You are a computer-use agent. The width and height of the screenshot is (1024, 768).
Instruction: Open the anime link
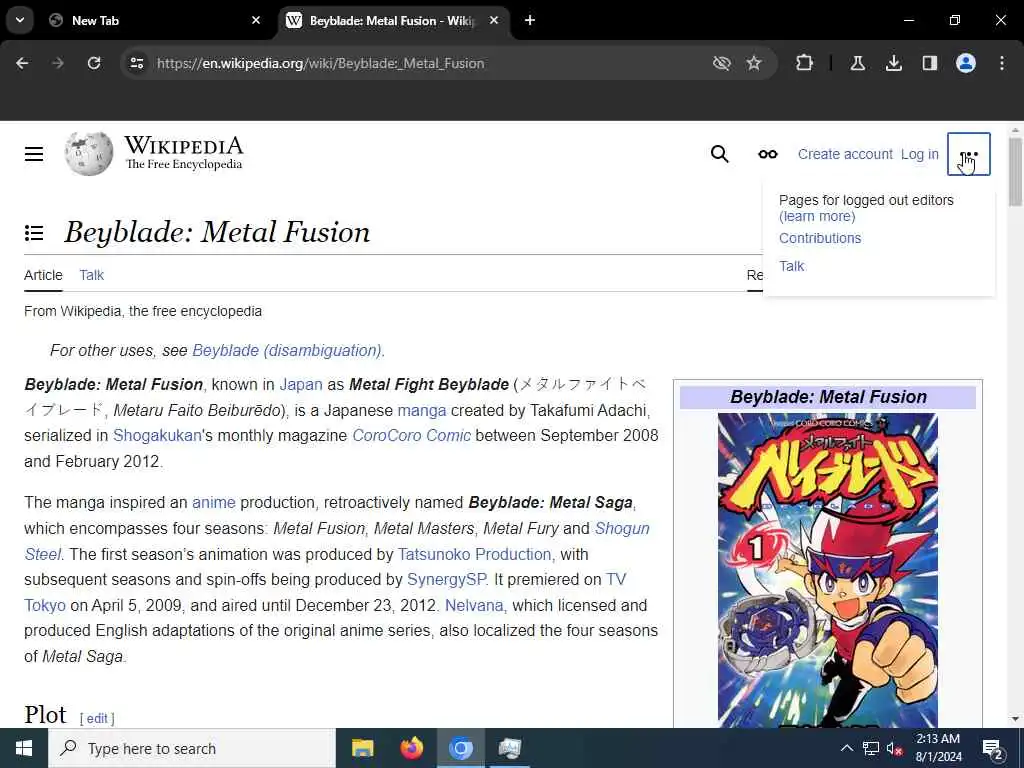(214, 503)
